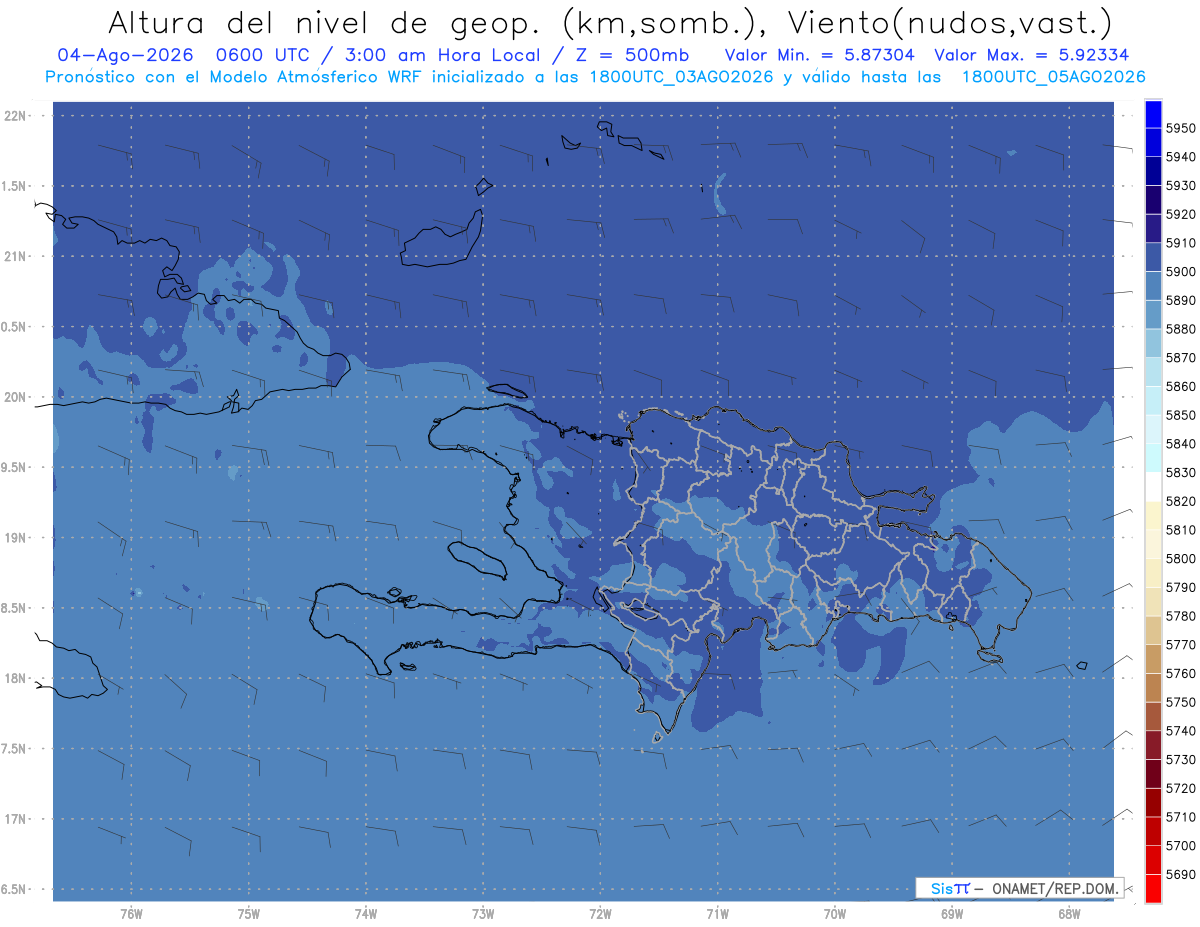The height and width of the screenshot is (927, 1200).
Task: Click the "69W" longitude label
Action: click(952, 914)
